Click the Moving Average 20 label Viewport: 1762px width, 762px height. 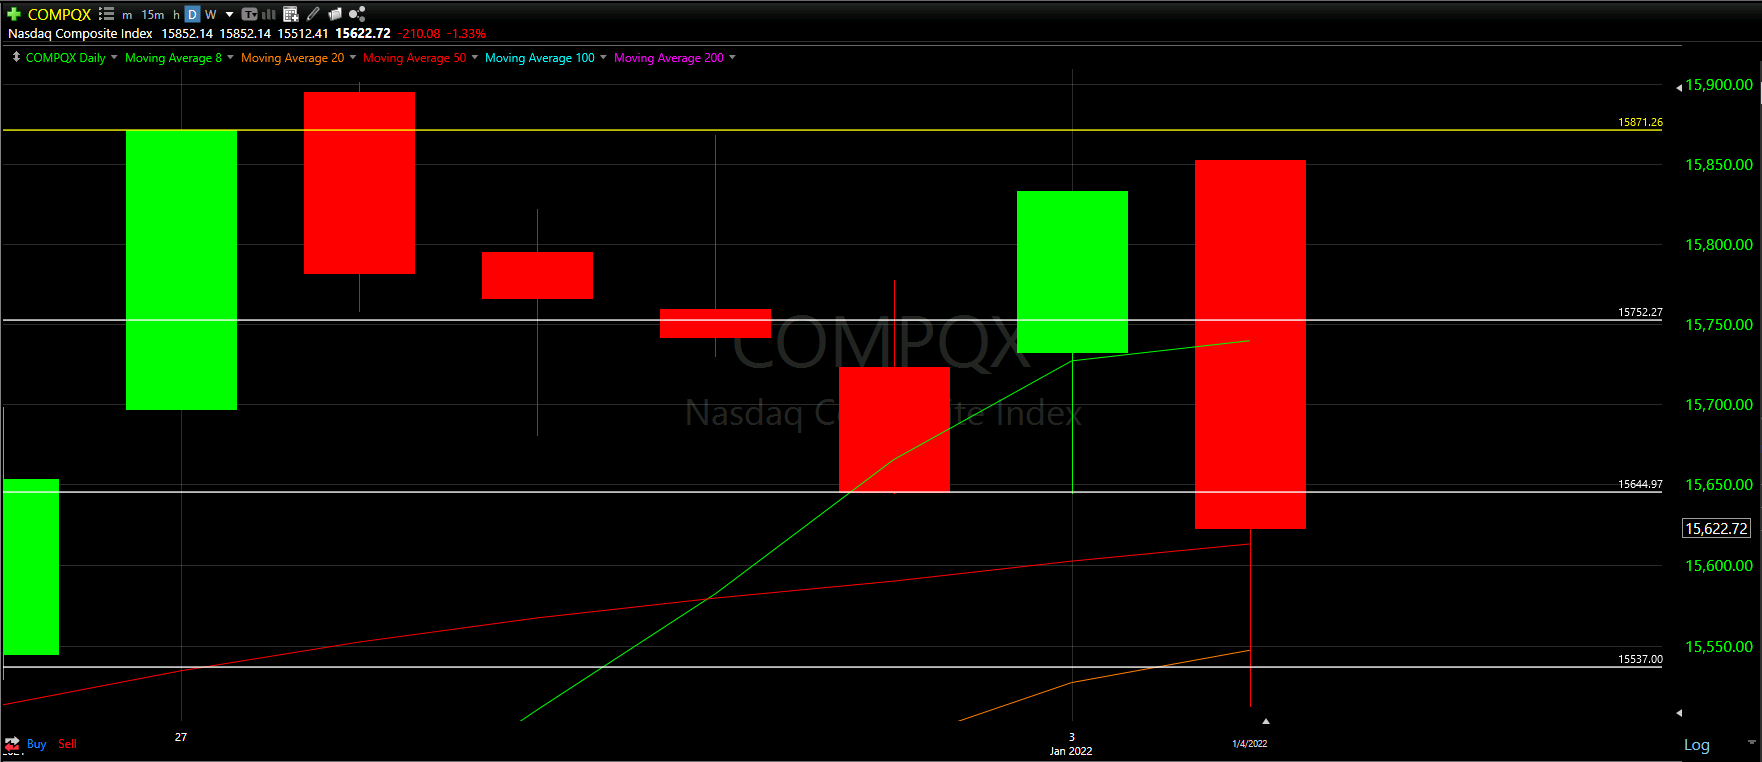coord(292,58)
